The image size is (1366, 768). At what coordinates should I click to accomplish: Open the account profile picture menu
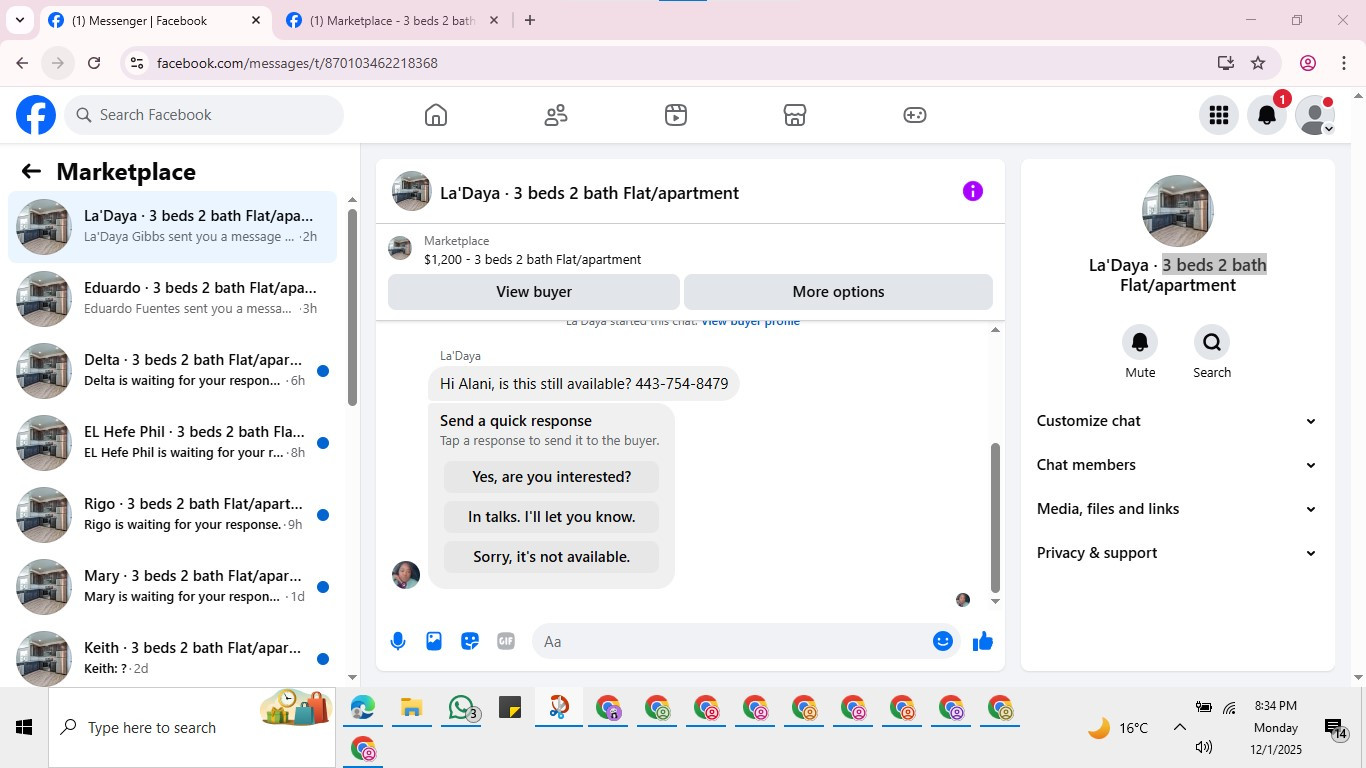tap(1314, 115)
